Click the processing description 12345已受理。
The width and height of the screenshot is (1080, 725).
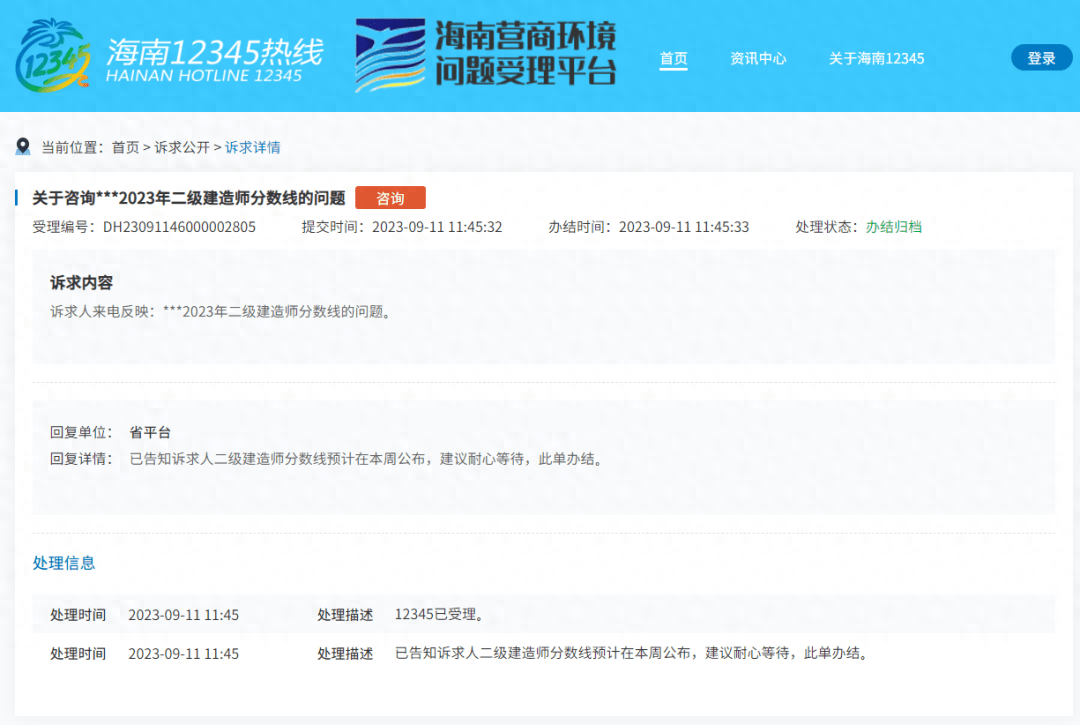pyautogui.click(x=439, y=614)
